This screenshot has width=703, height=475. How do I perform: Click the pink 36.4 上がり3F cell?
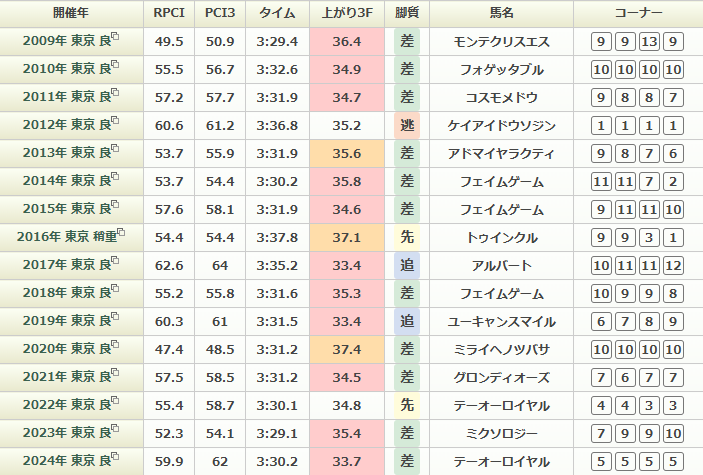[347, 42]
